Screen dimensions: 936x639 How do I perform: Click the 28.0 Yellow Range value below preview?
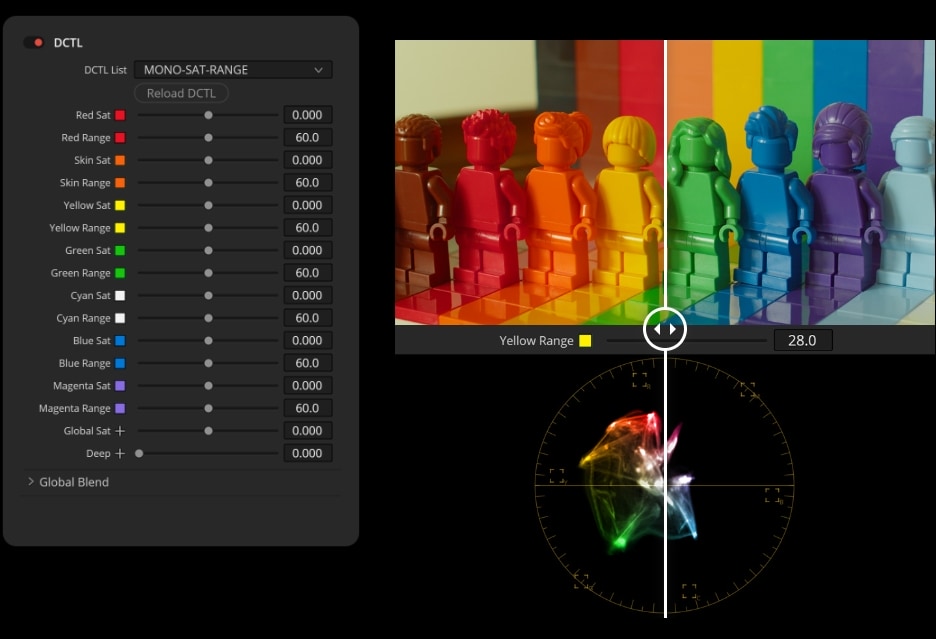(x=802, y=340)
